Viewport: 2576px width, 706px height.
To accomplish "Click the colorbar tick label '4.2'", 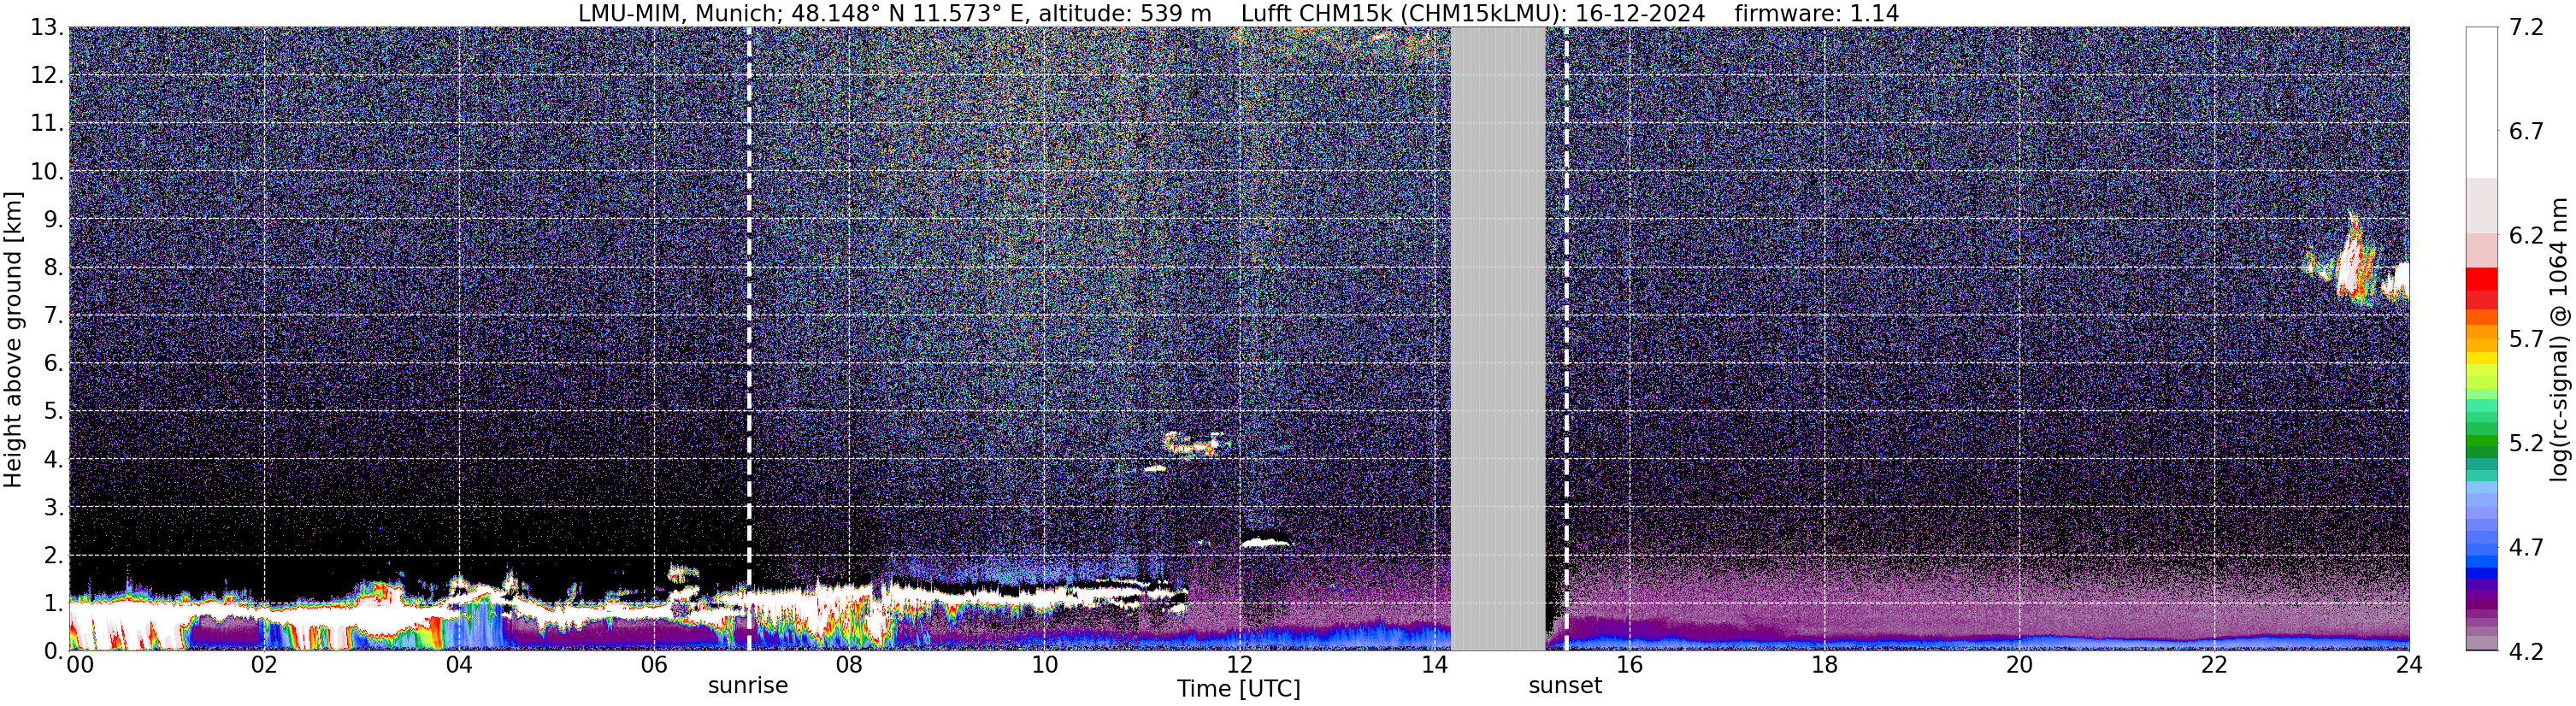I will (2526, 652).
